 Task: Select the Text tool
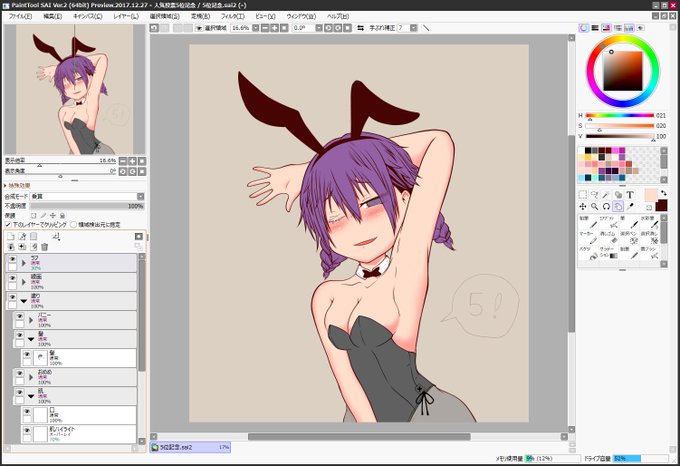pos(630,195)
